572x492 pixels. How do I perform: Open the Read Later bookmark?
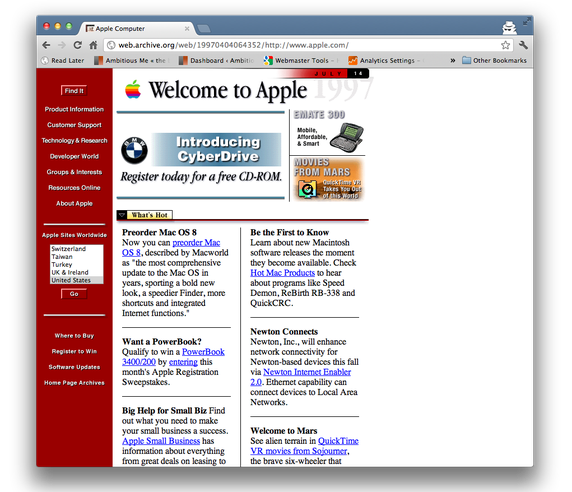(x=63, y=61)
